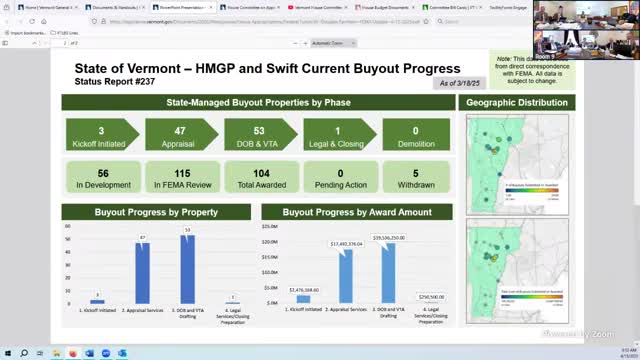Click the 115 In FEMA Review tile
Image resolution: width=640 pixels, height=360 pixels.
[x=182, y=177]
